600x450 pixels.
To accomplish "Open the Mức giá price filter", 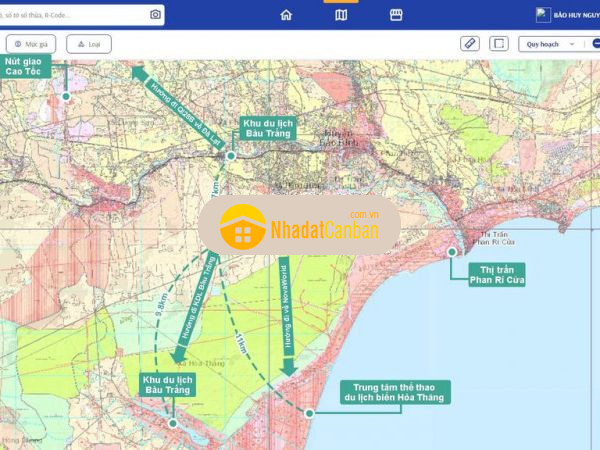I will coord(32,44).
